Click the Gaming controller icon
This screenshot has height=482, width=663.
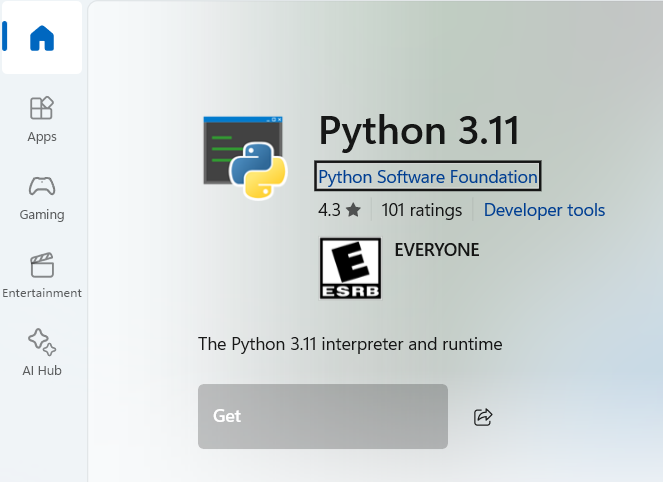pos(42,186)
